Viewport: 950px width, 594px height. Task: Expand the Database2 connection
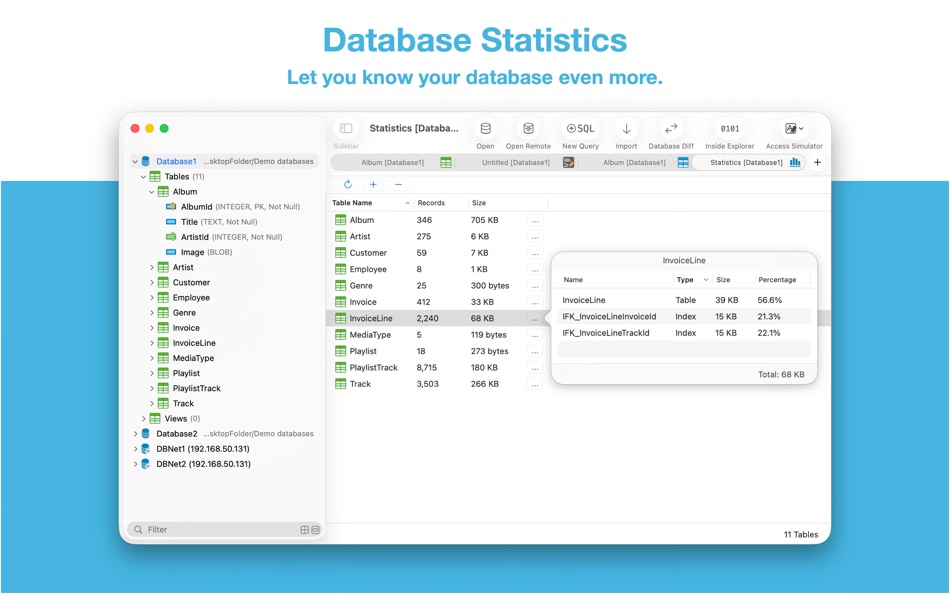coord(135,434)
